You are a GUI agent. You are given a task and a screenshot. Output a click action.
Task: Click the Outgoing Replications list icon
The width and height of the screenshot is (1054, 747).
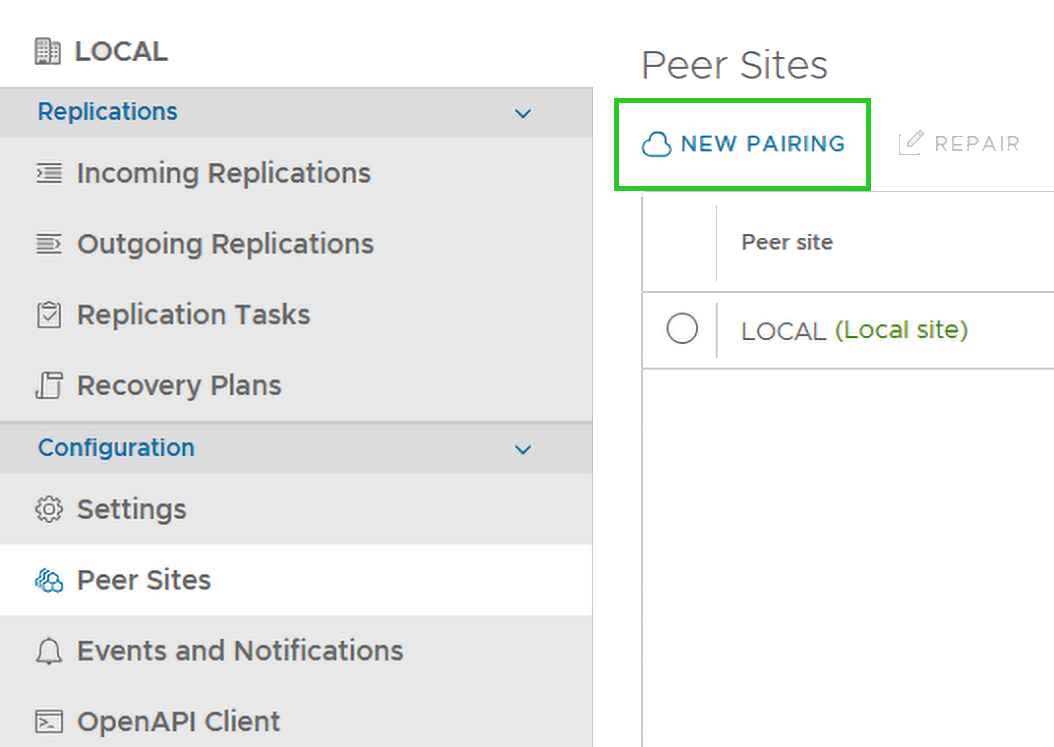(x=48, y=244)
